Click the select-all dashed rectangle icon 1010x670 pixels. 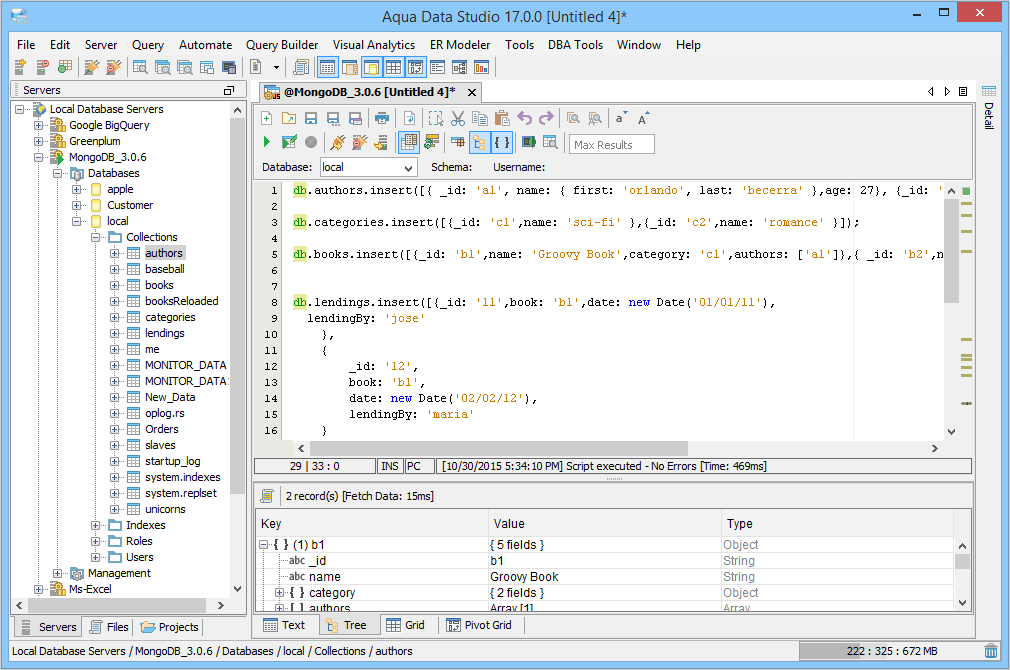click(436, 119)
